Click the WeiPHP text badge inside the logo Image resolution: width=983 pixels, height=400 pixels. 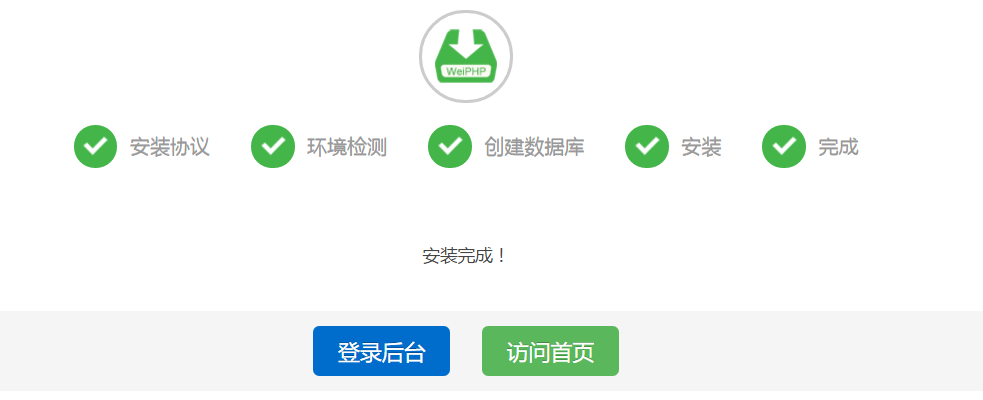coord(466,71)
